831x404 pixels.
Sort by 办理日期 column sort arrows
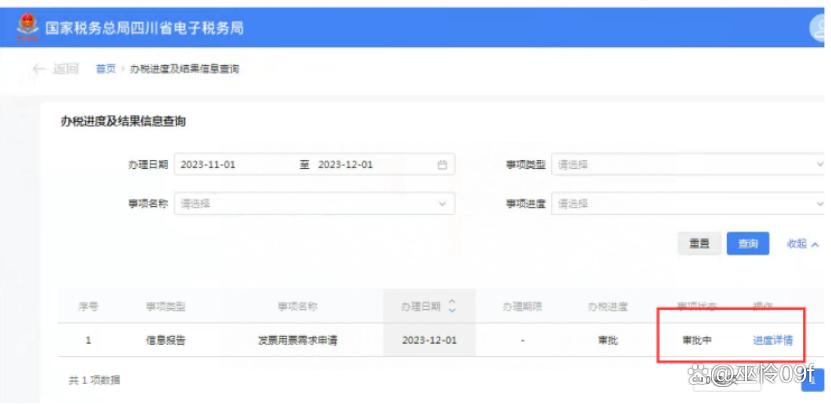tap(452, 306)
